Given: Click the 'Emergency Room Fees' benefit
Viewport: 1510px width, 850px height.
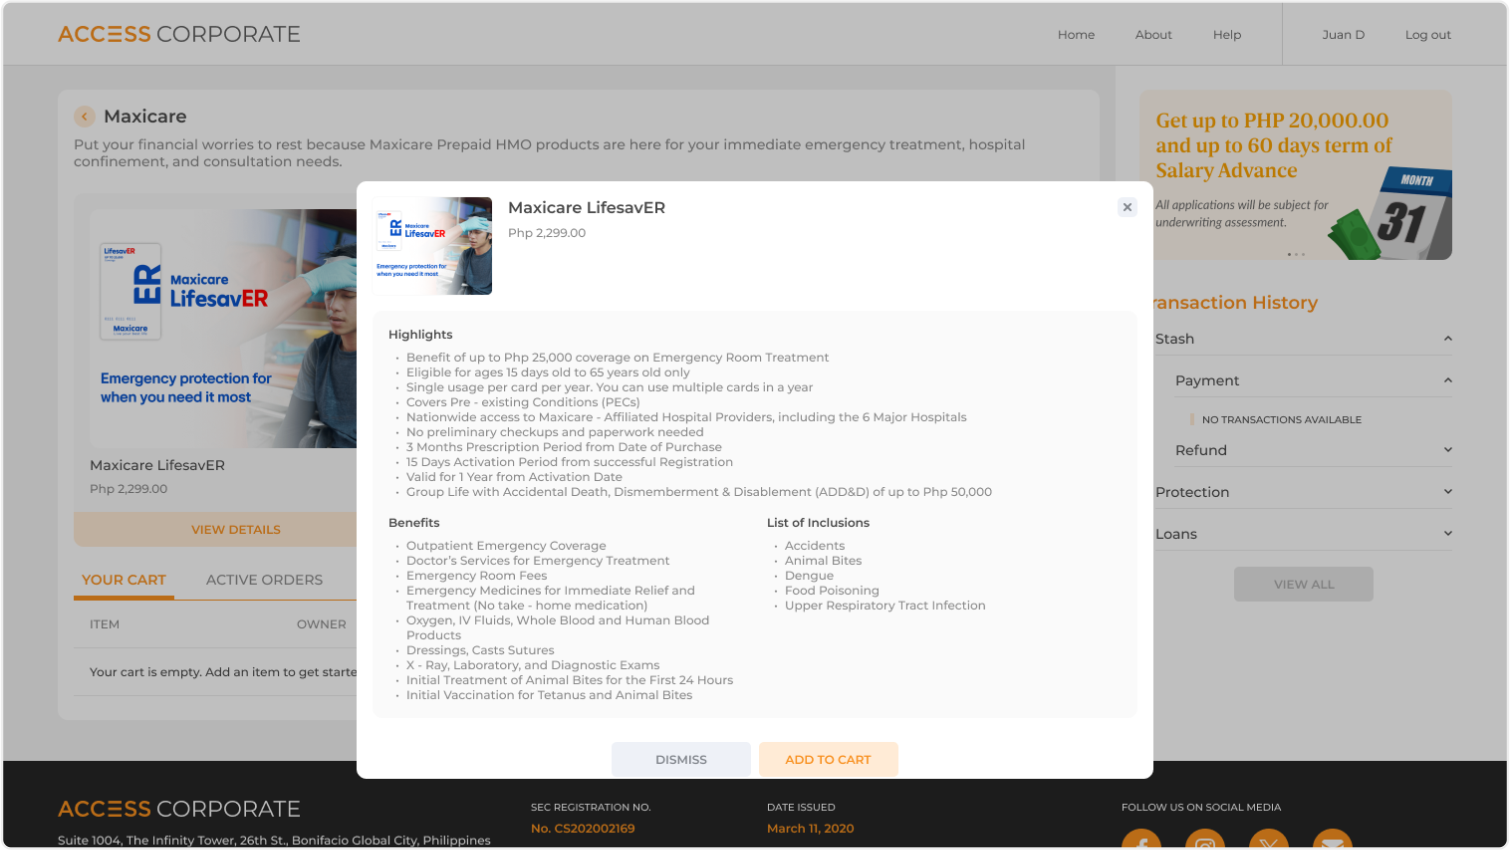Looking at the screenshot, I should tap(477, 576).
